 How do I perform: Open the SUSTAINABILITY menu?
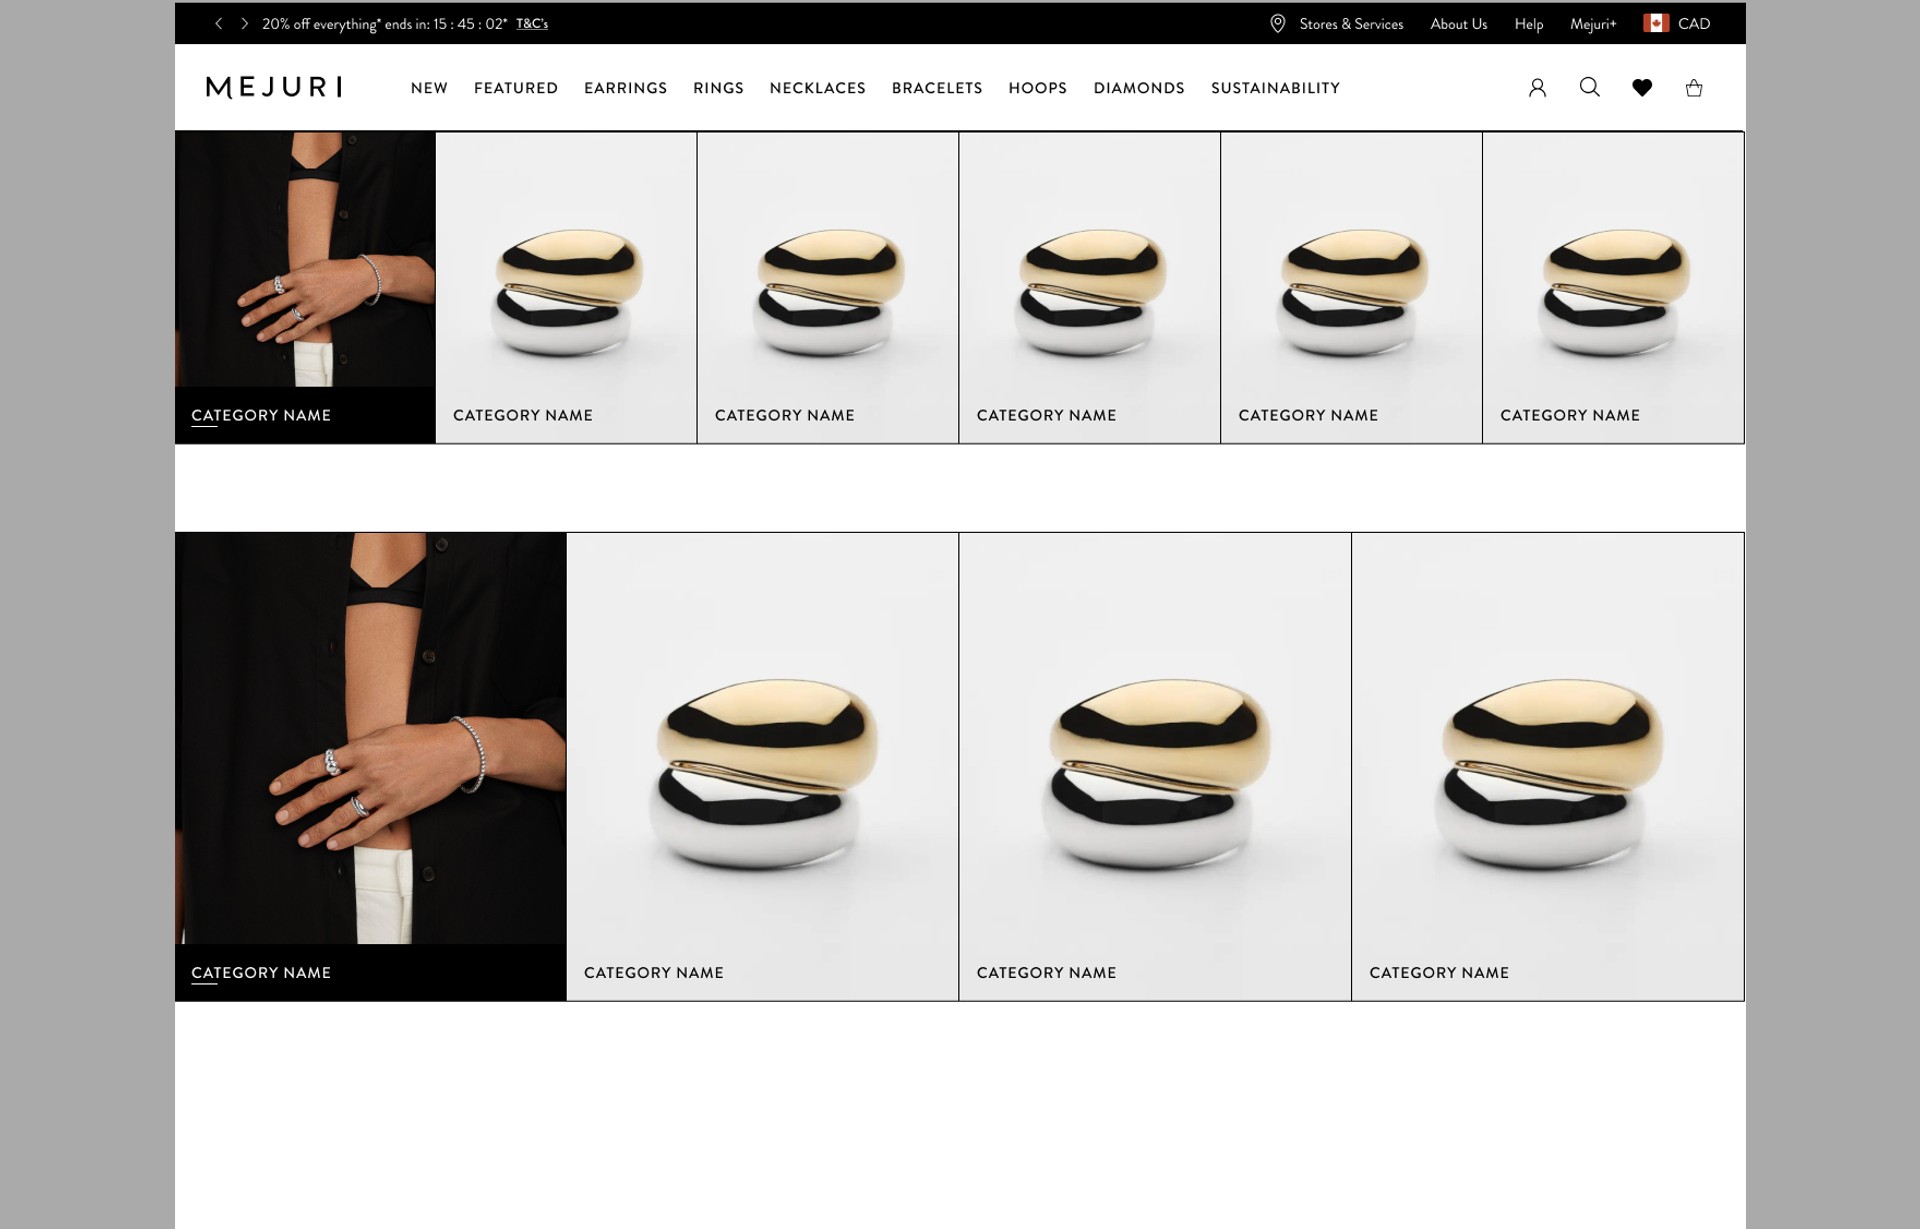(1275, 88)
